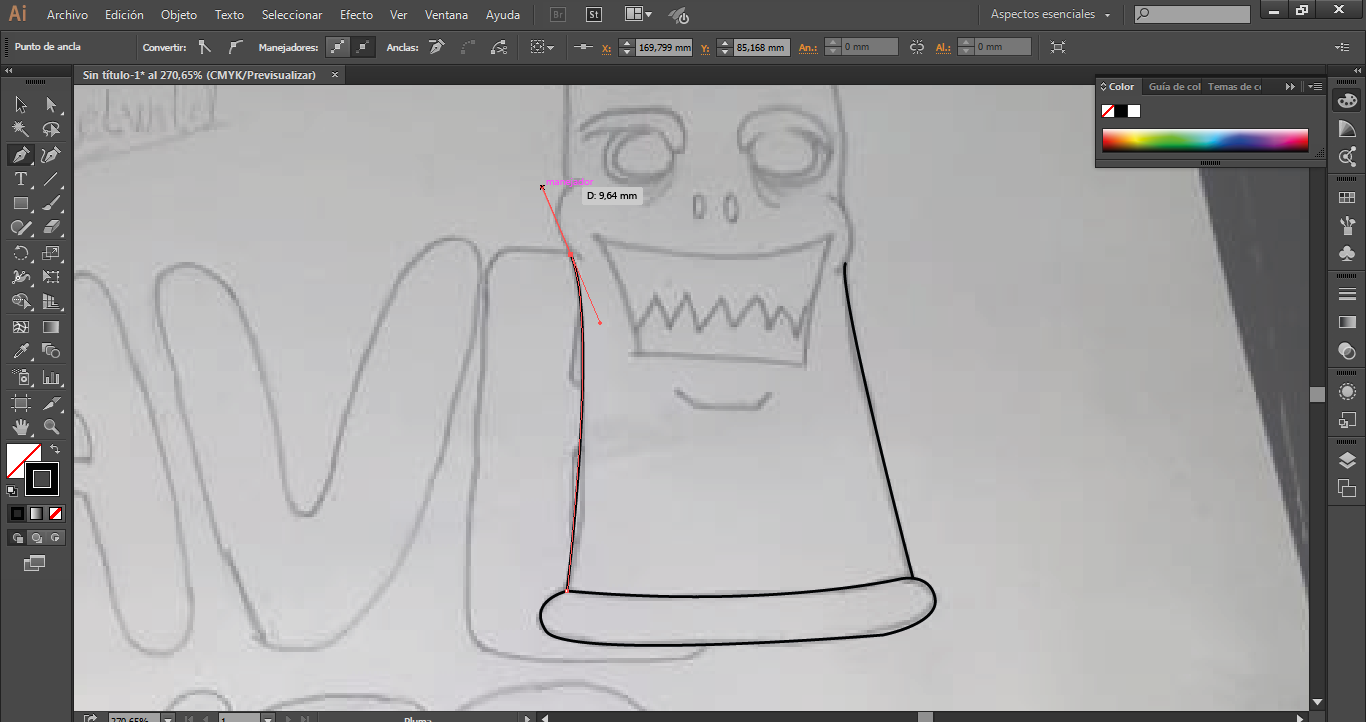The height and width of the screenshot is (722, 1366).
Task: Convert selected anchor points to corner
Action: tap(205, 47)
